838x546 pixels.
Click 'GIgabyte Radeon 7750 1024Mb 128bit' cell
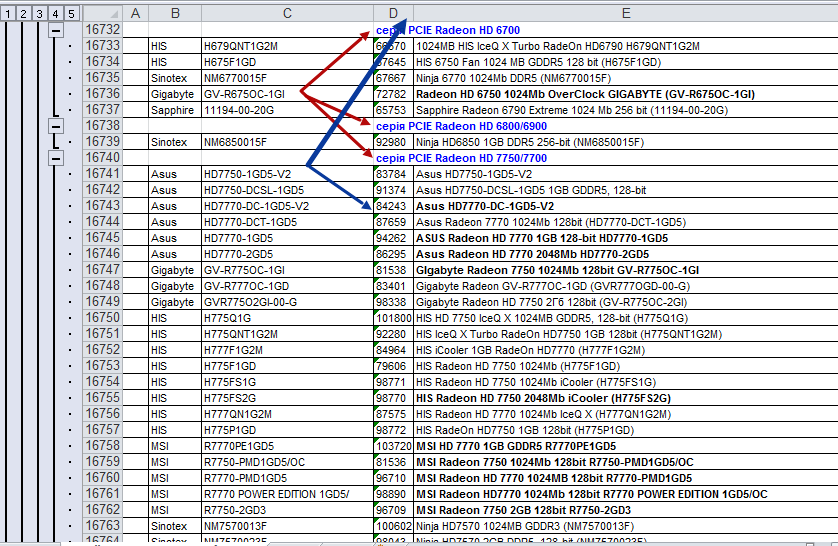click(x=626, y=270)
